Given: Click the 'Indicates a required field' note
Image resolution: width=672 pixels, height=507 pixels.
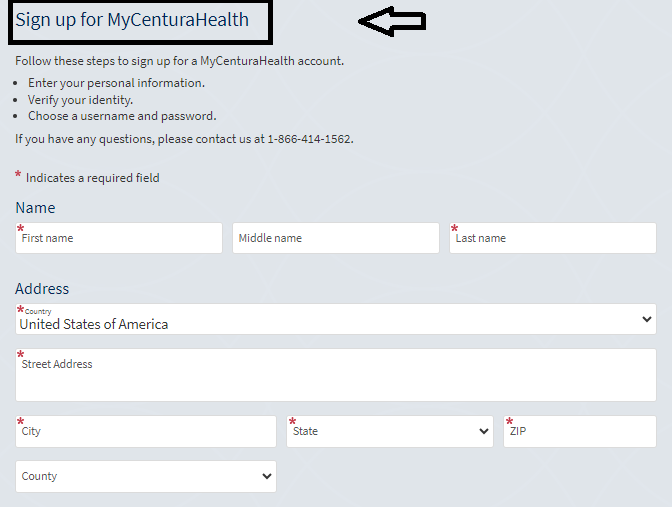Looking at the screenshot, I should coord(92,178).
